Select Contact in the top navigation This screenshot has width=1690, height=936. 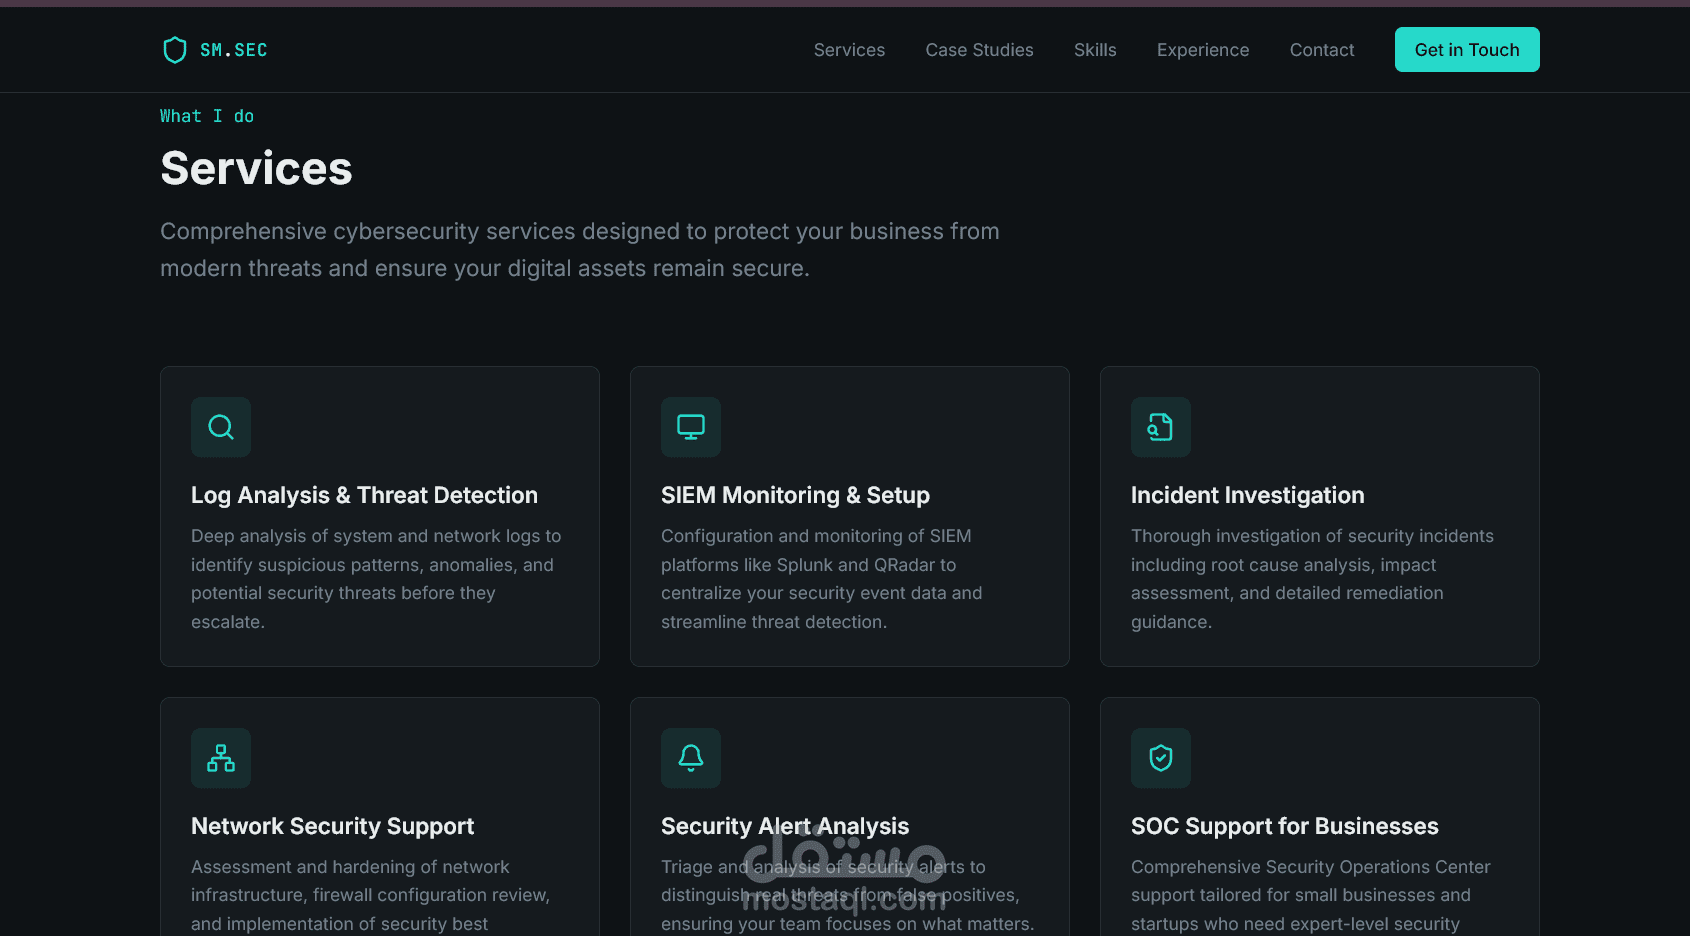coord(1321,50)
